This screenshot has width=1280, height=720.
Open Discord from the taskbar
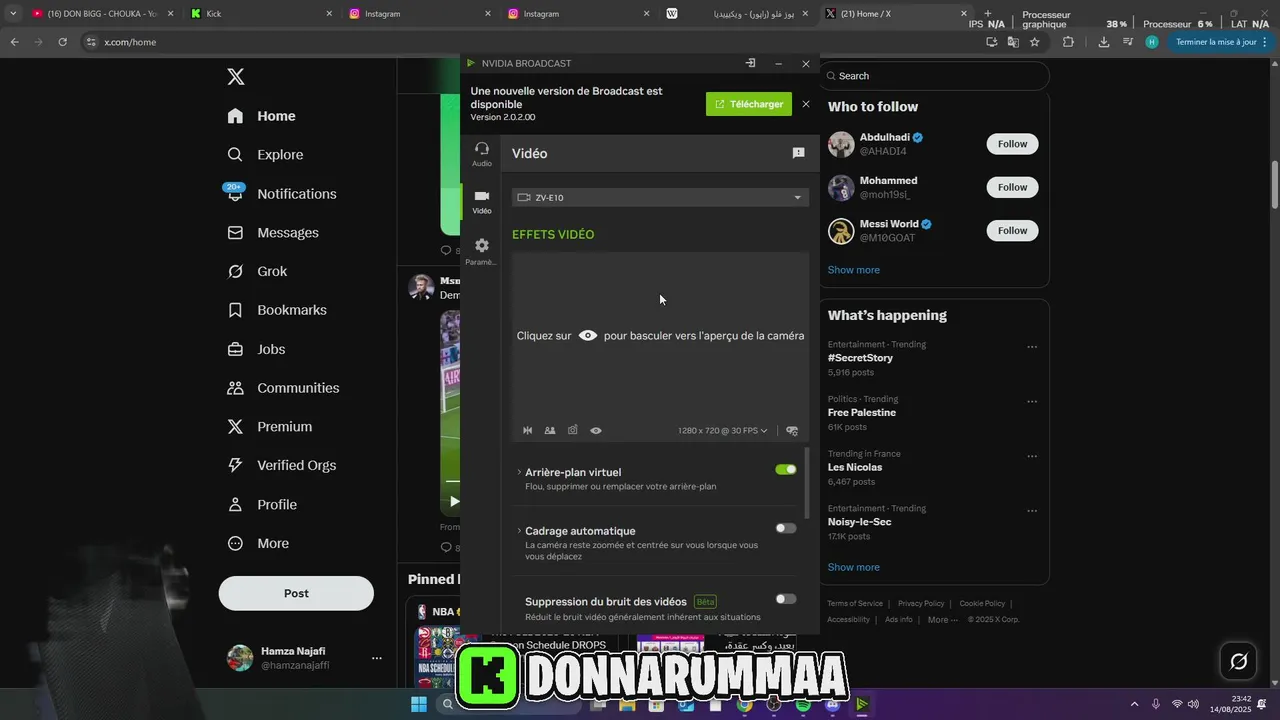[833, 704]
